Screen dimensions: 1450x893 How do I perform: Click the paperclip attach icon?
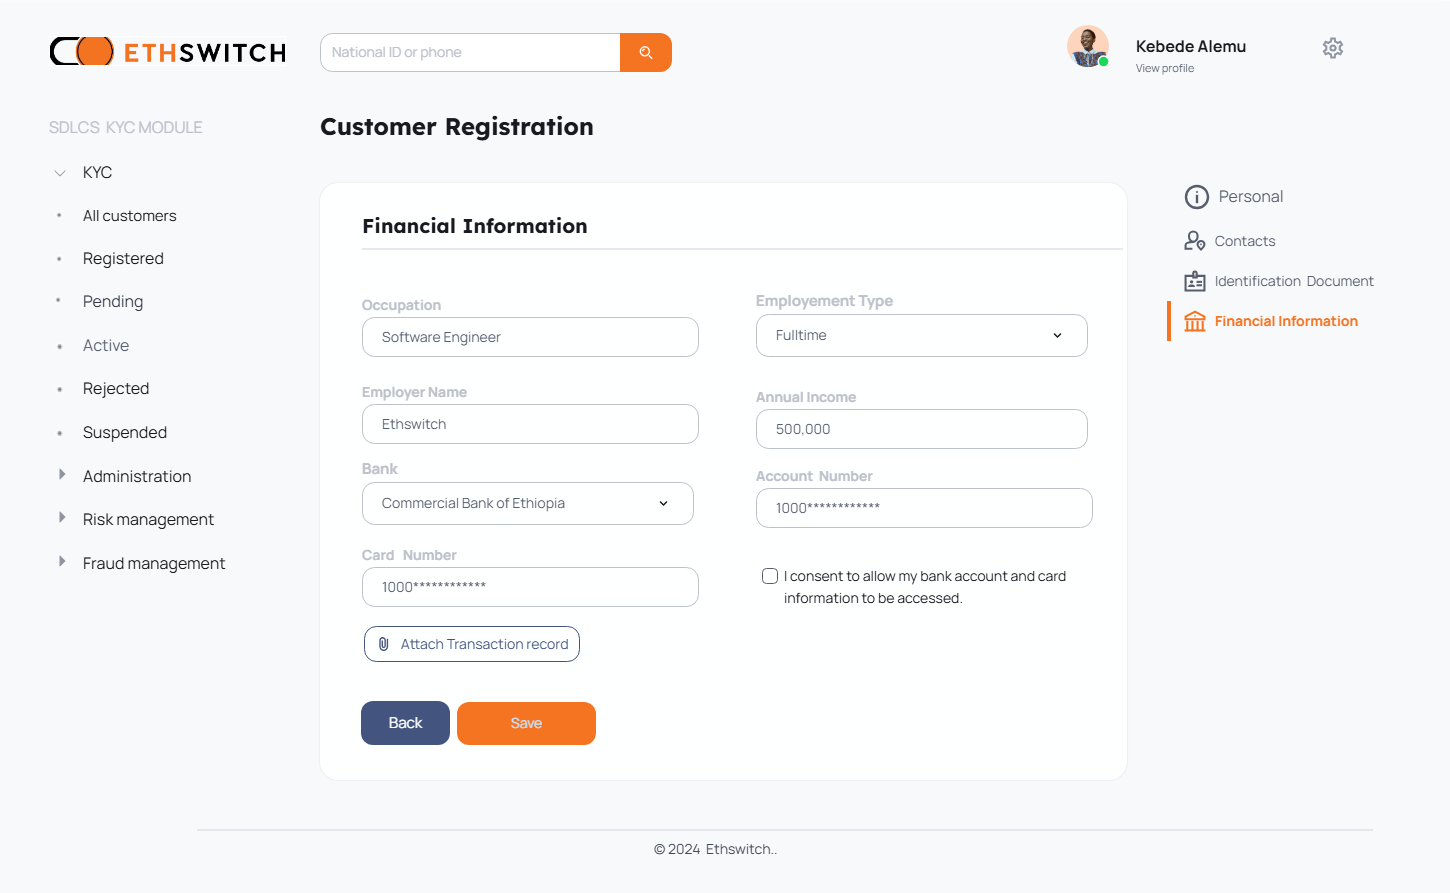[384, 644]
